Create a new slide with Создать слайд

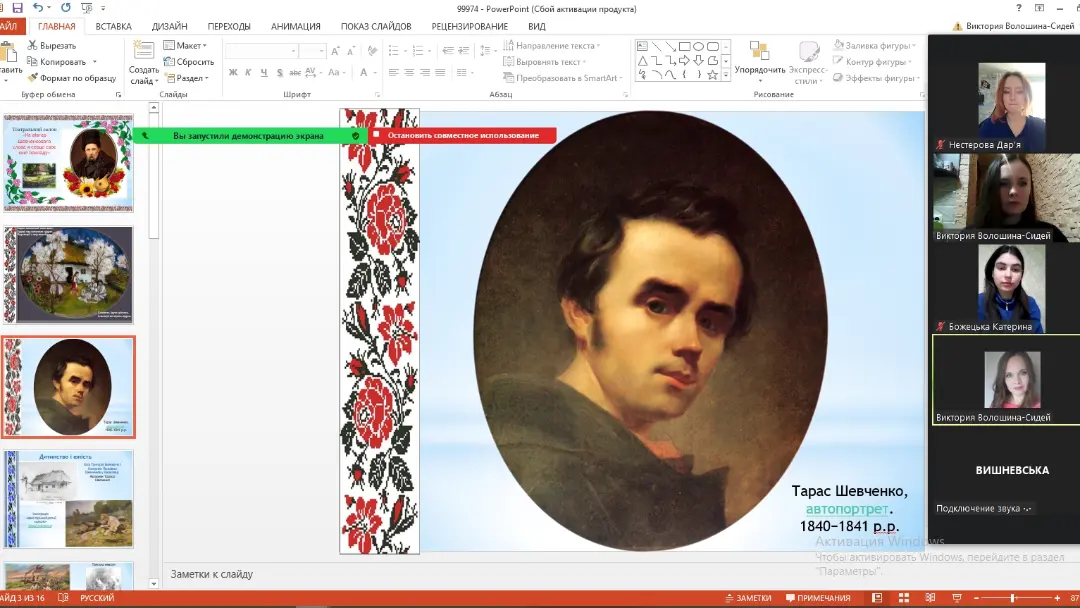(x=144, y=62)
